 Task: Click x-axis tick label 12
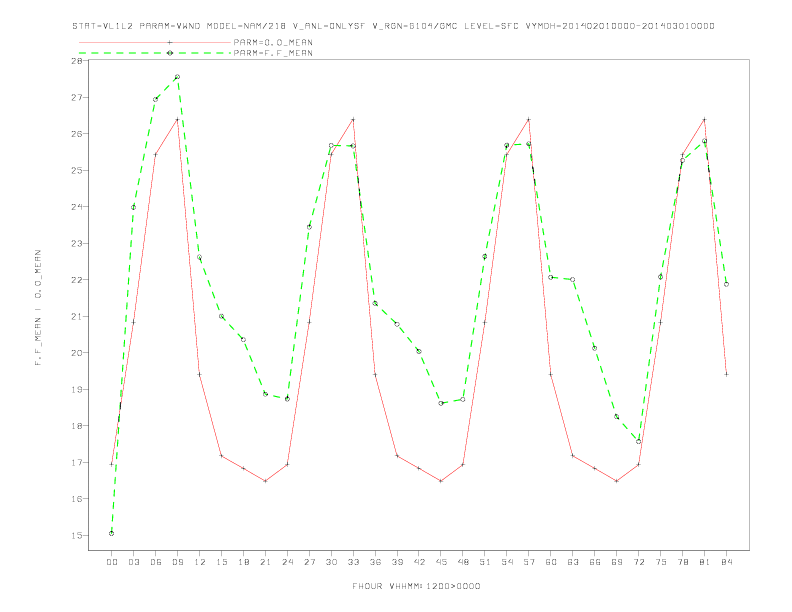(200, 562)
